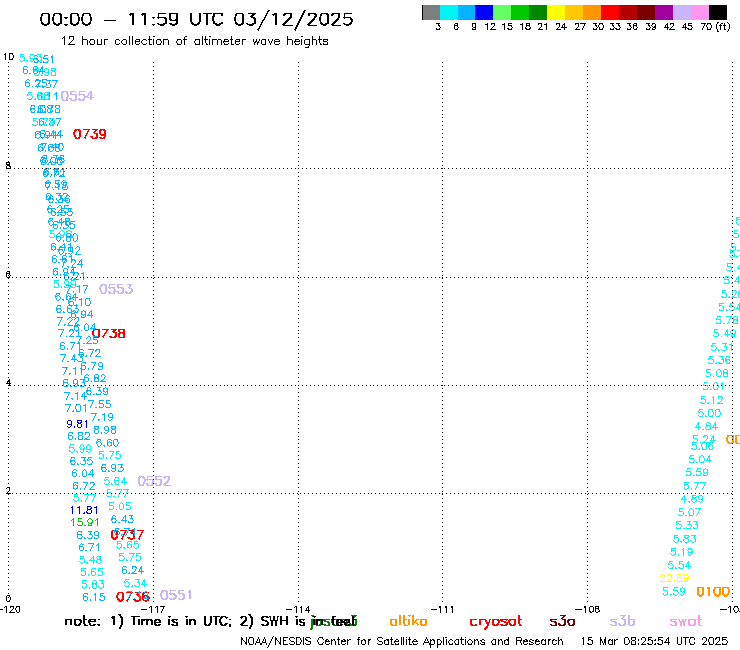This screenshot has height=650, width=740.
Task: Click the orange 'altika' satellite legend label
Action: click(x=409, y=621)
